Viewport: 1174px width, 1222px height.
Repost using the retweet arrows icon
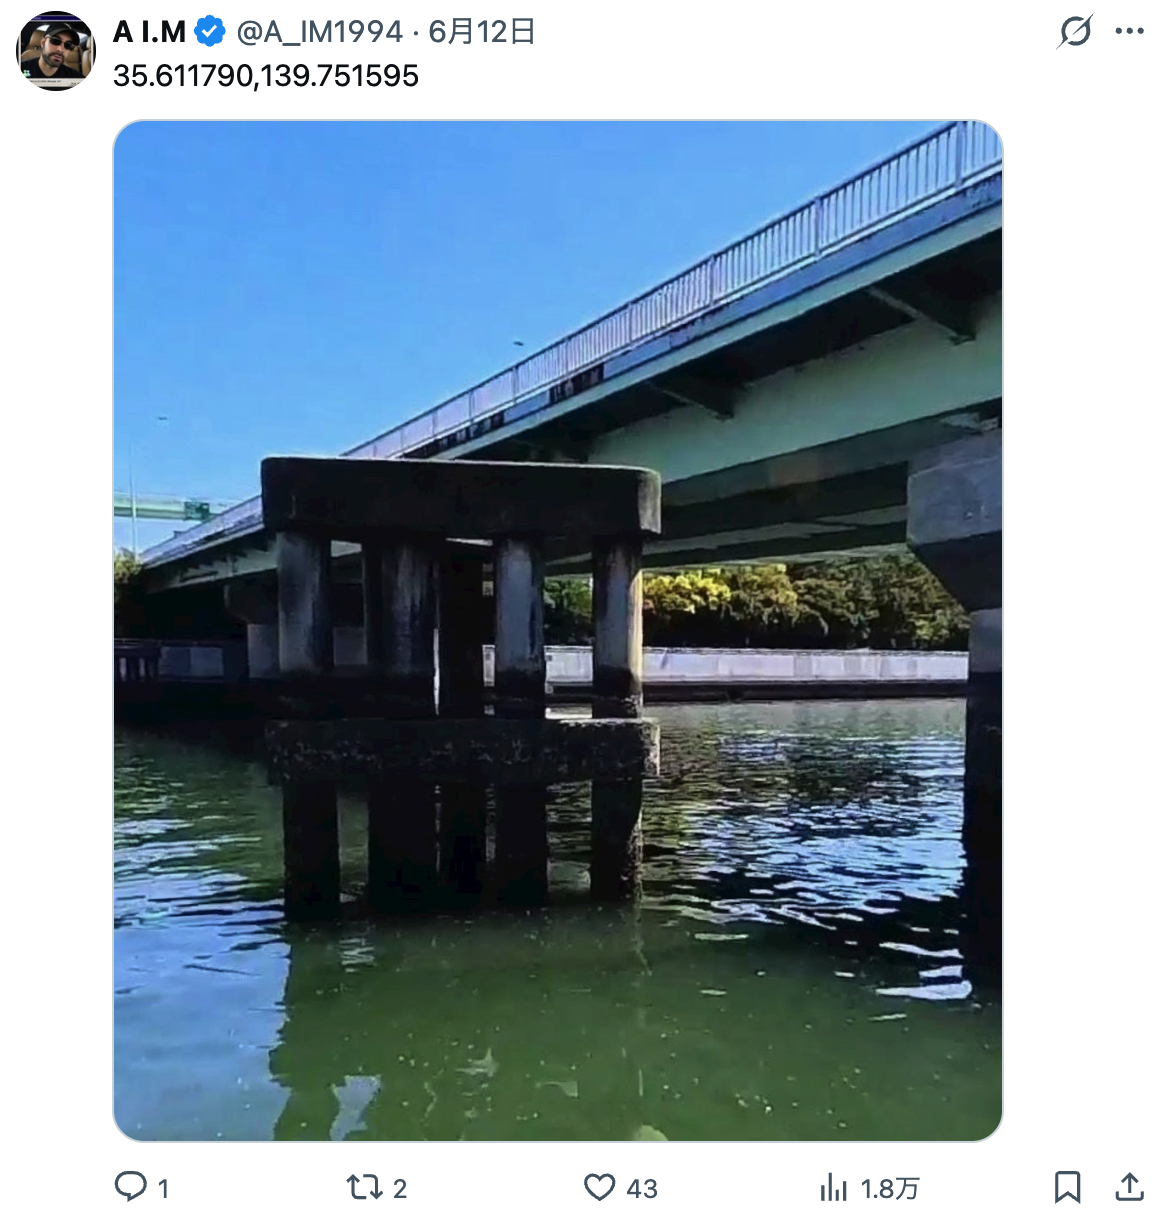(362, 1187)
